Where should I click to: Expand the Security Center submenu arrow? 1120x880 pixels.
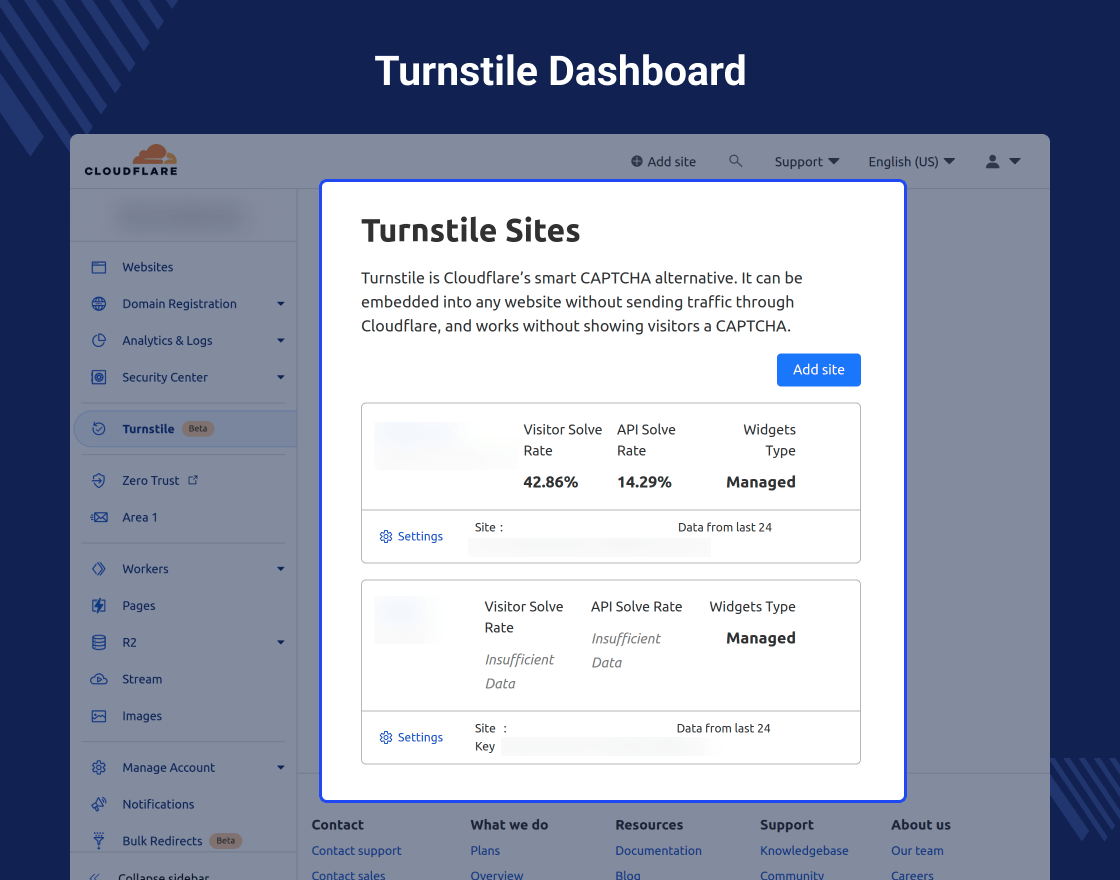tap(281, 377)
